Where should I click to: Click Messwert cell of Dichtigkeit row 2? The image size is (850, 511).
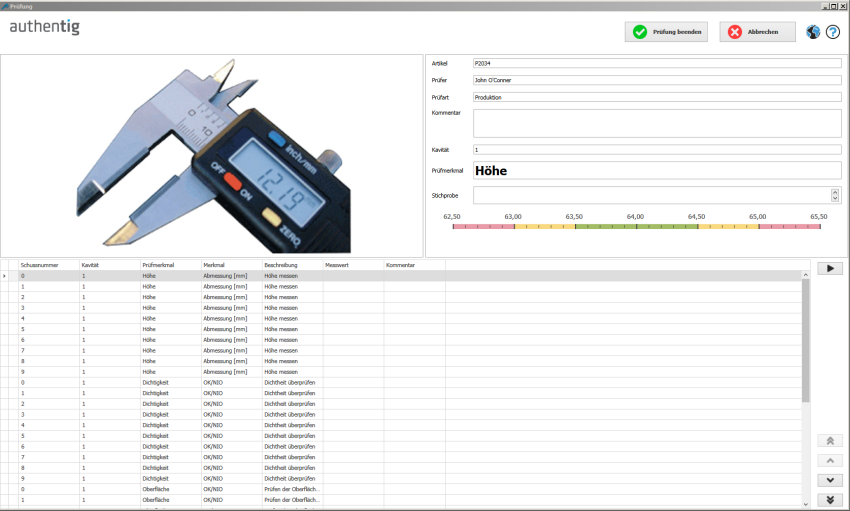353,404
